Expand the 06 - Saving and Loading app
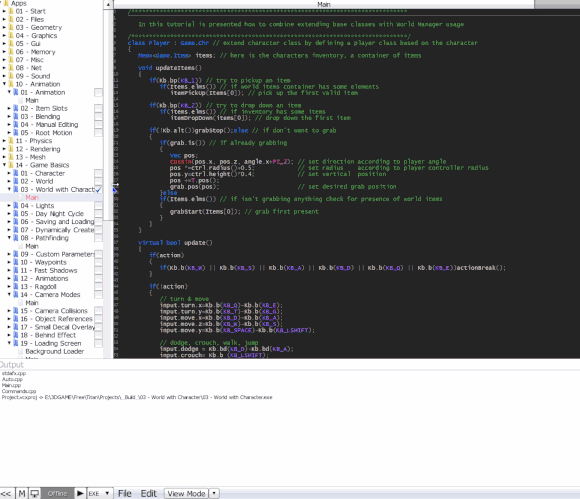 click(9, 222)
